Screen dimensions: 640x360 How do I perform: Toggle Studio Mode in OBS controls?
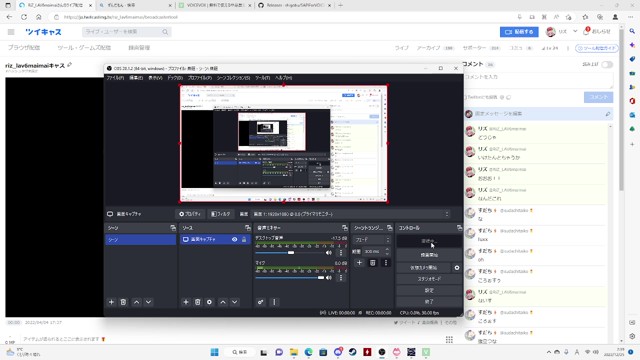click(429, 279)
